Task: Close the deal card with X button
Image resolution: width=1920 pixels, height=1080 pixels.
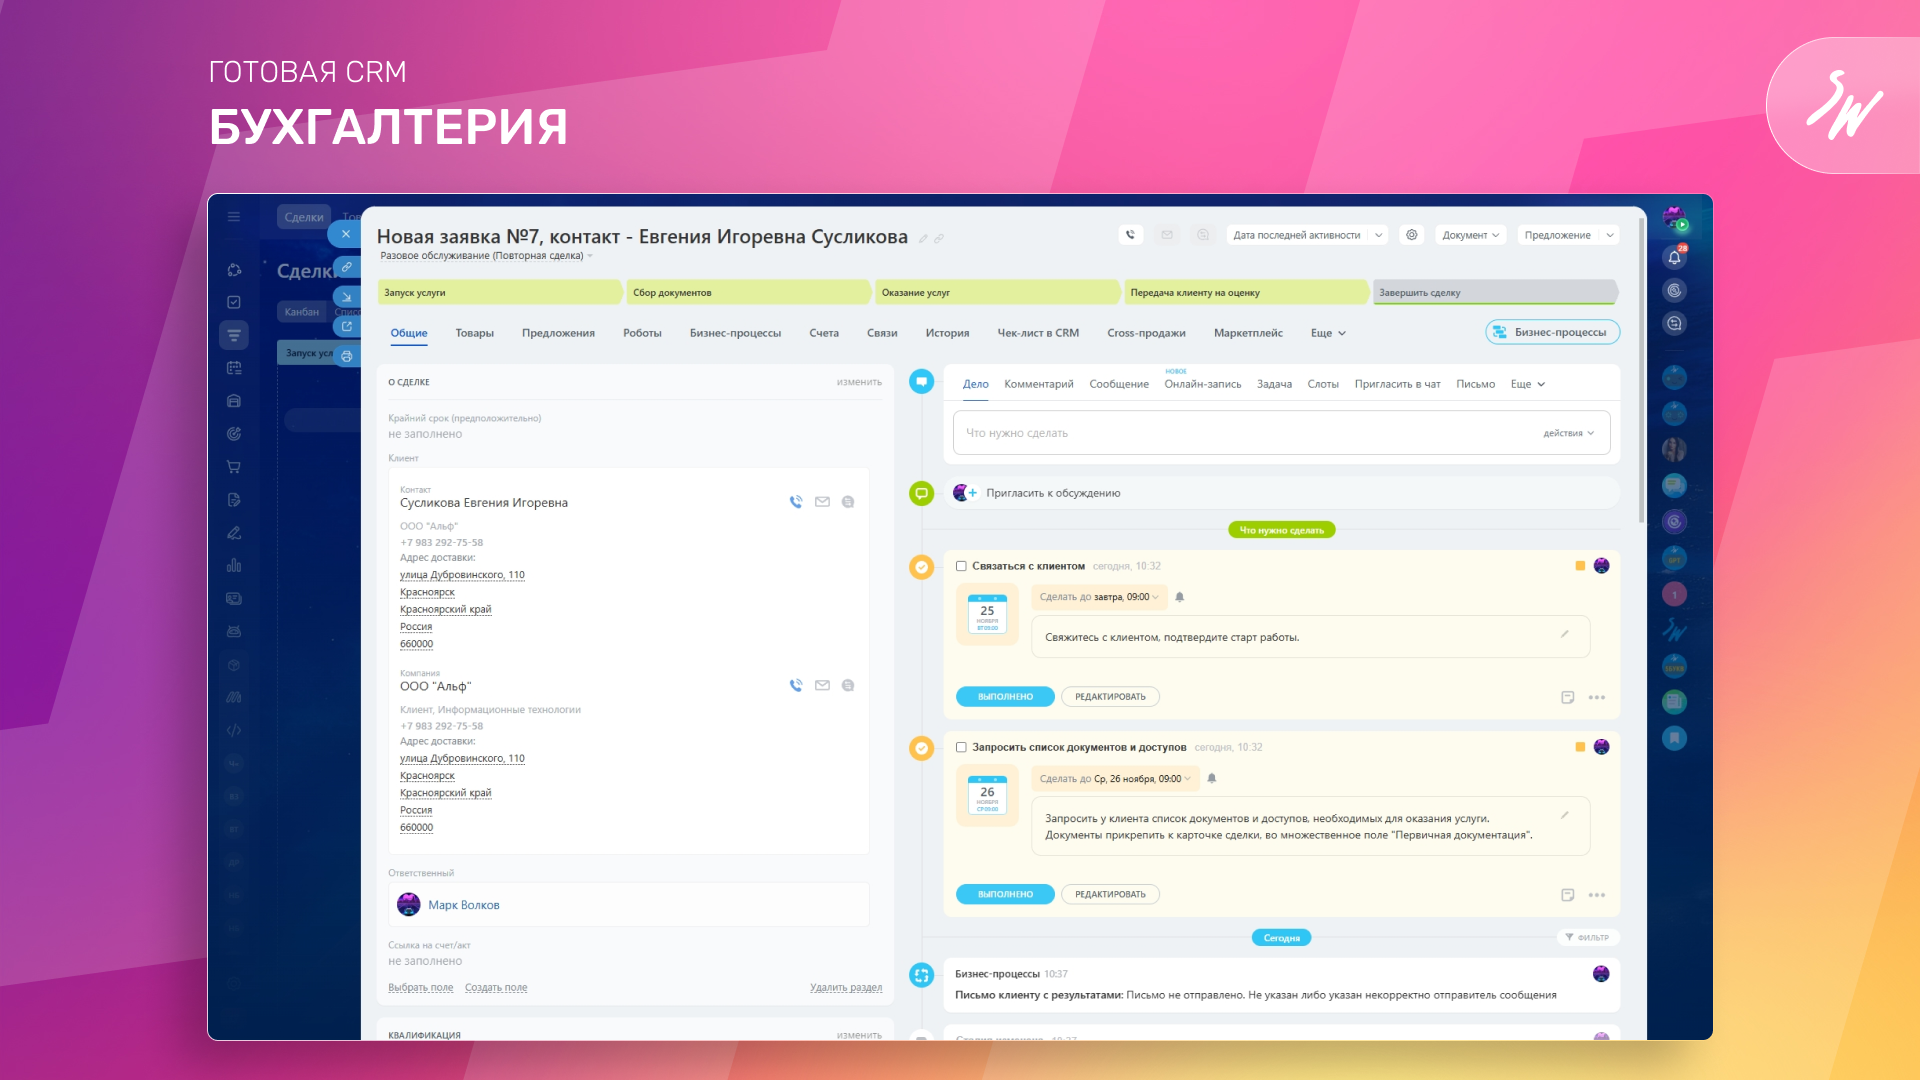Action: (345, 234)
